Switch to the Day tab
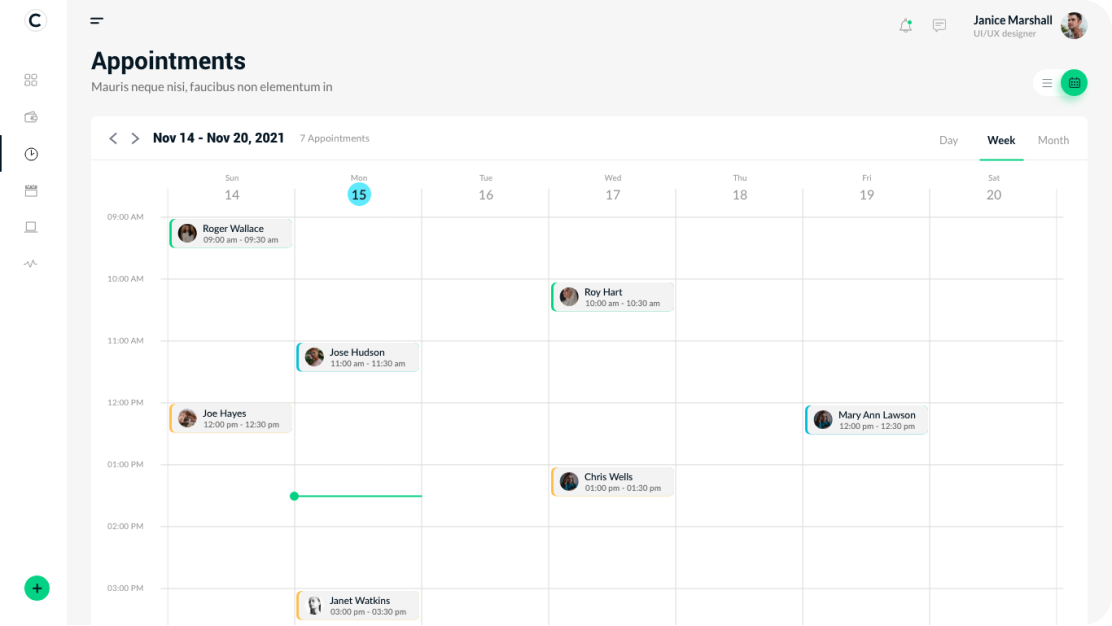 (948, 140)
